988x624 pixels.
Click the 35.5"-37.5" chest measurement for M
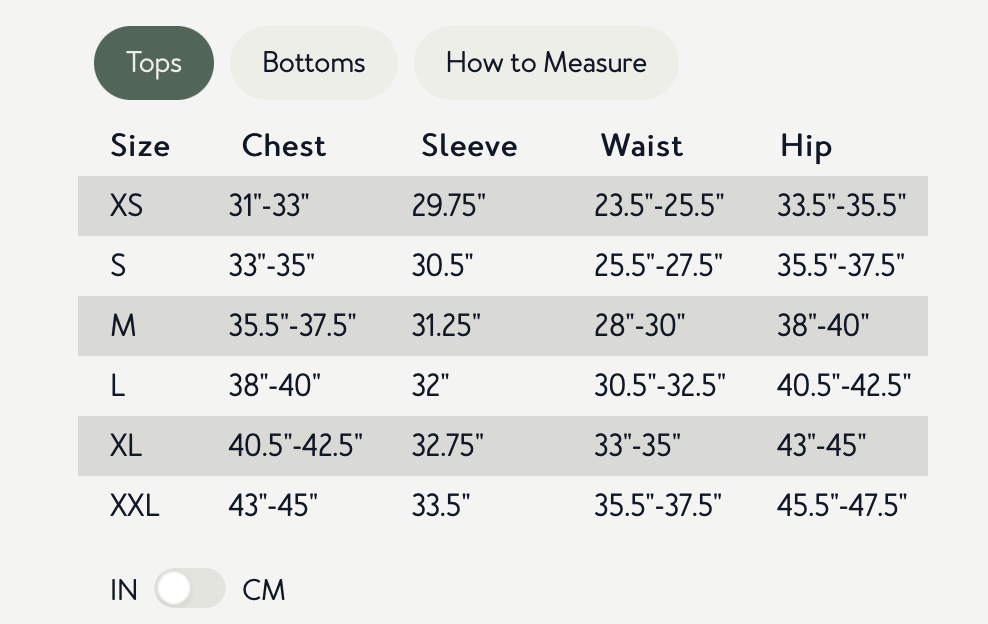(292, 326)
